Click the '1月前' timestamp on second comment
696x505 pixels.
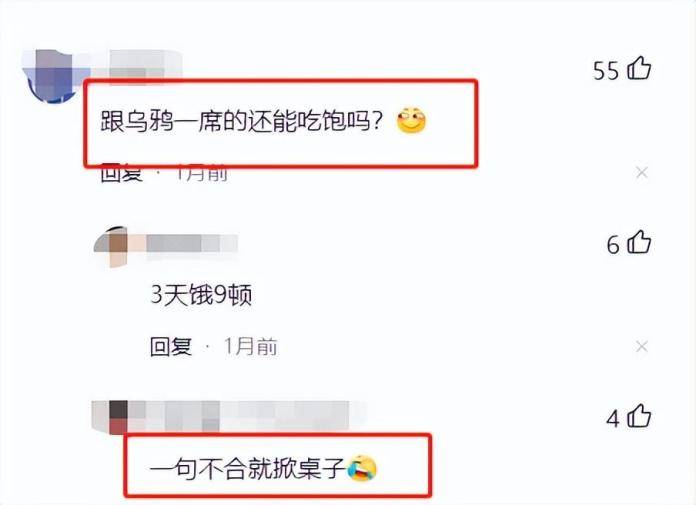251,347
